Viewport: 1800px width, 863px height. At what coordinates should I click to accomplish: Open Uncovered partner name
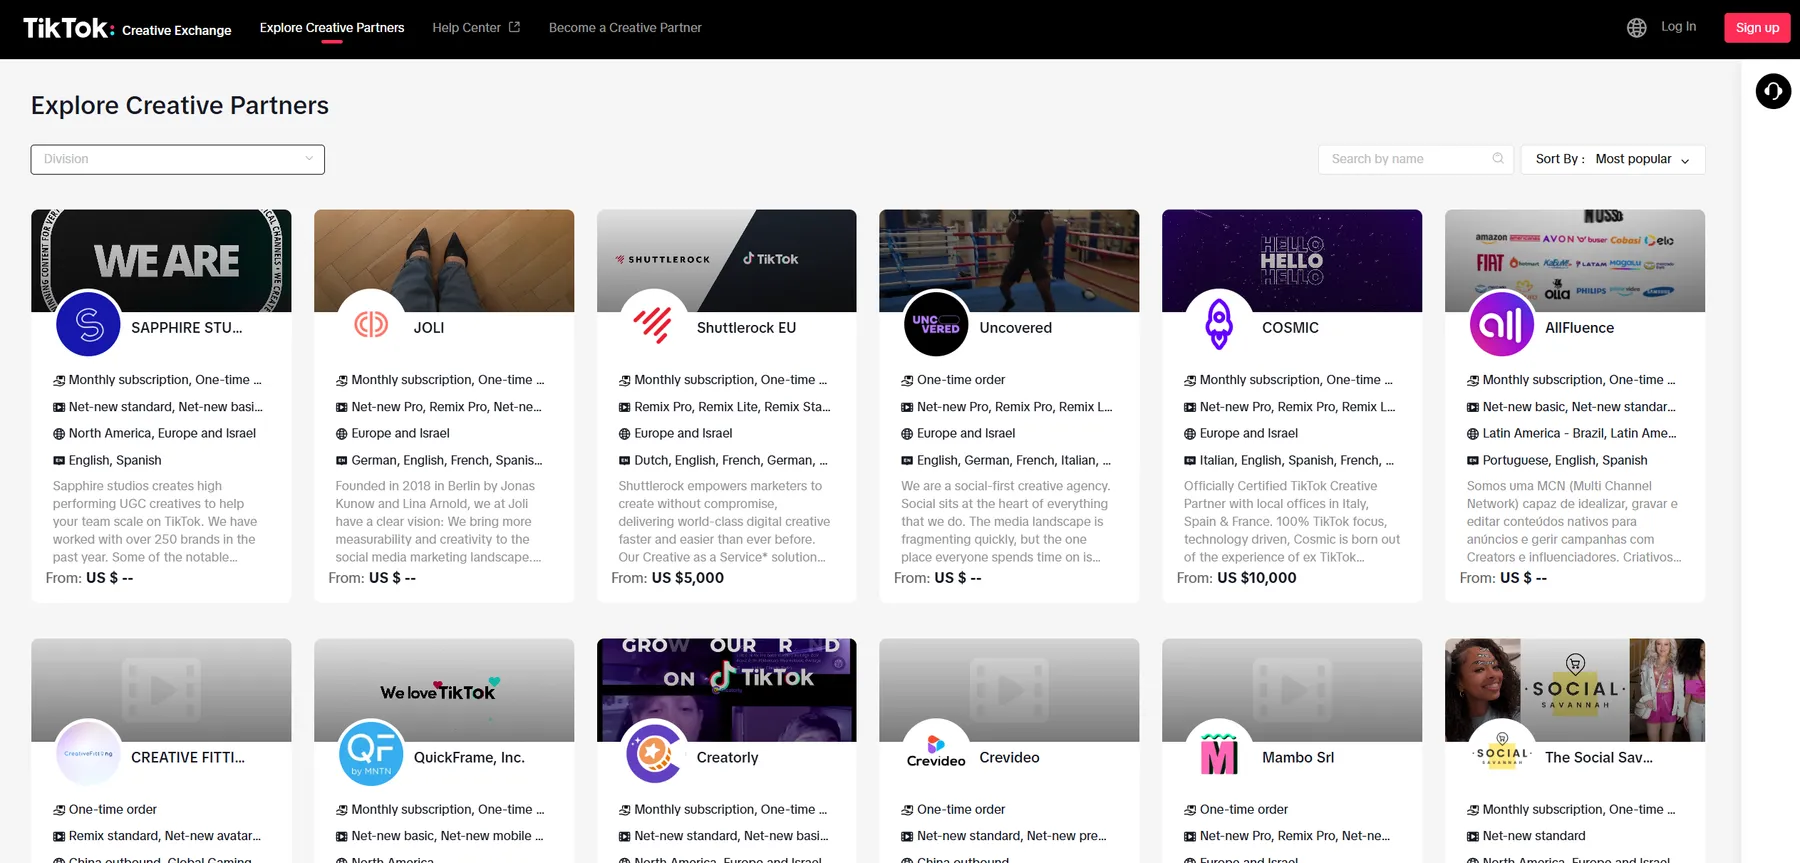(x=1016, y=328)
